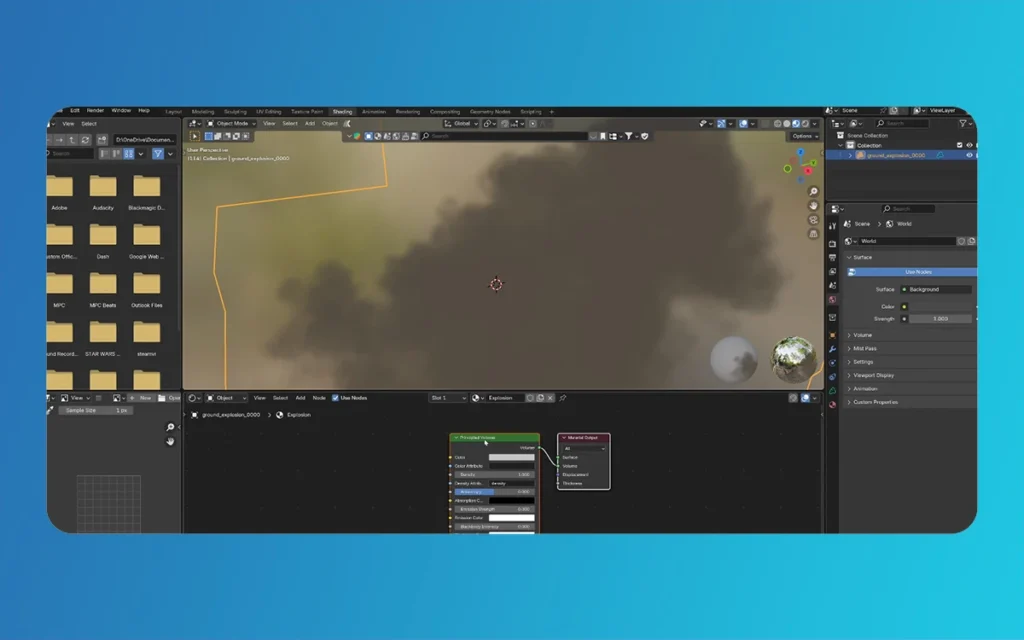Click the file browser refresh icon
Screen dimensions: 1024x640
(85, 140)
